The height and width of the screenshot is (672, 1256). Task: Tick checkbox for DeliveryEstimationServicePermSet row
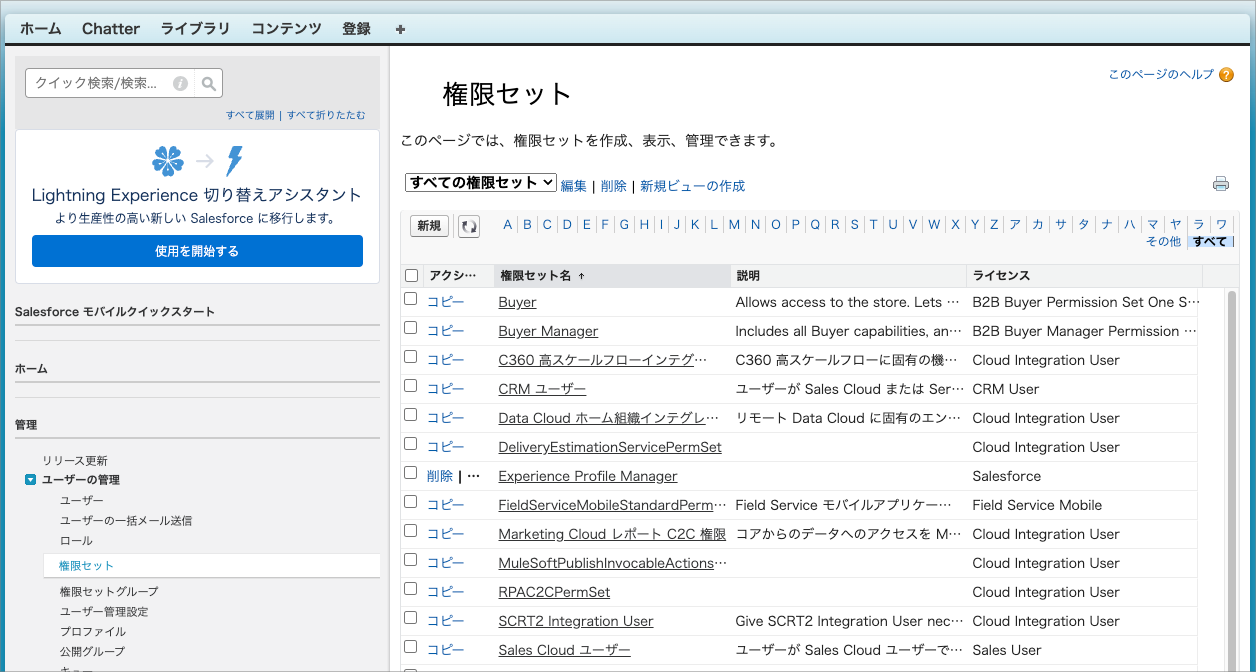coord(410,444)
